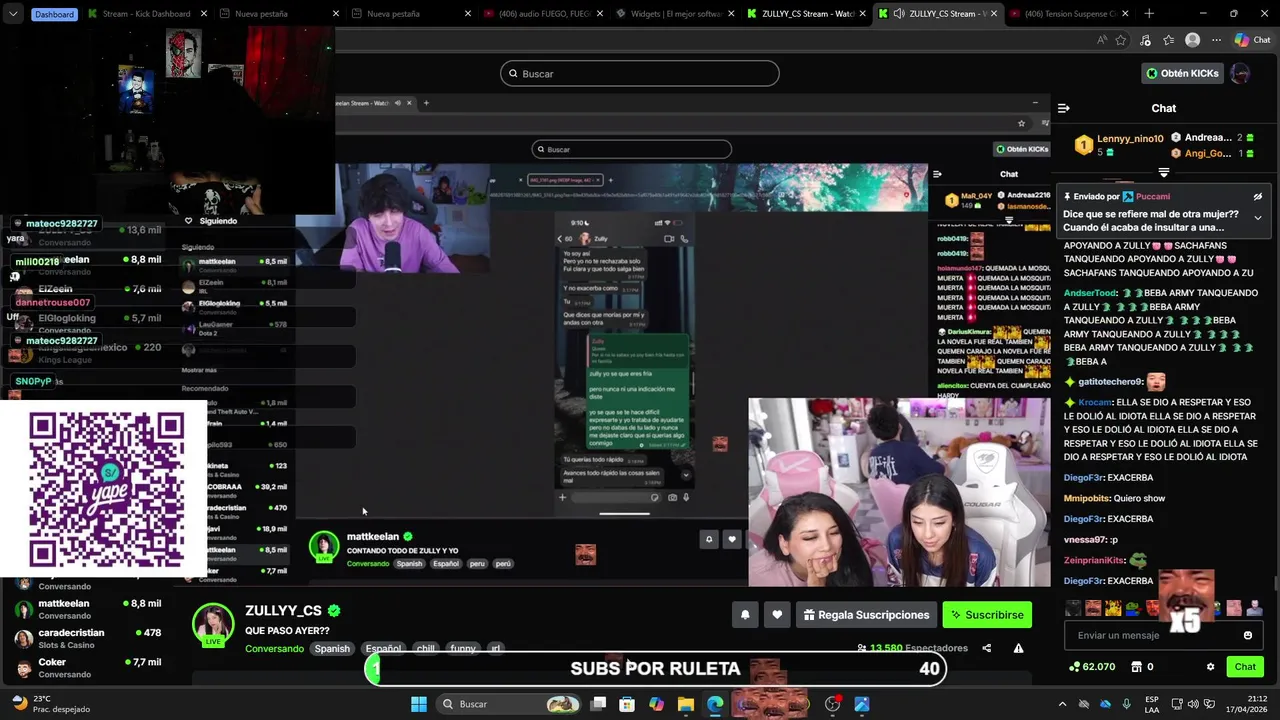The height and width of the screenshot is (720, 1280).
Task: Switch to the audio FUEGO YouTube tab
Action: click(544, 14)
